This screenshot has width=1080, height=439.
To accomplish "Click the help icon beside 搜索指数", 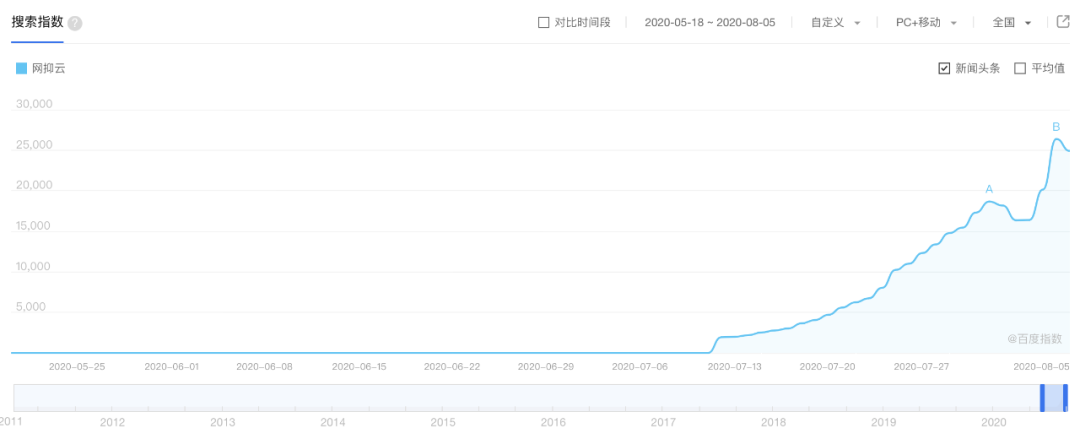I will click(x=75, y=23).
